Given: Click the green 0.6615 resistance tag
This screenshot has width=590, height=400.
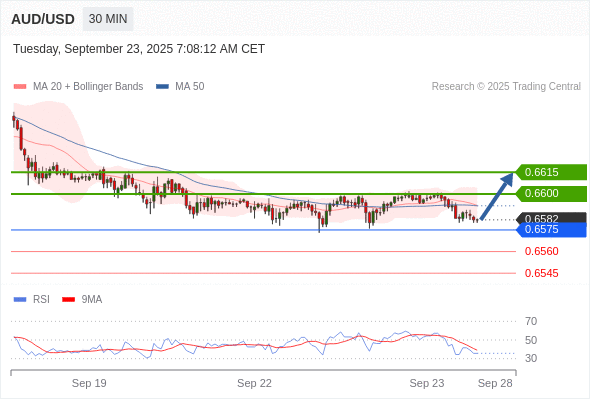Looking at the screenshot, I should coord(551,172).
